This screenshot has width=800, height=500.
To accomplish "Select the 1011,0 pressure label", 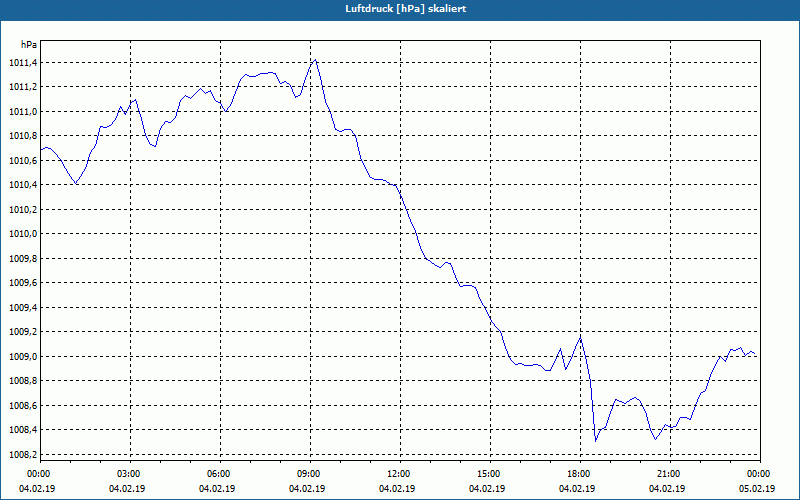I will [x=23, y=112].
